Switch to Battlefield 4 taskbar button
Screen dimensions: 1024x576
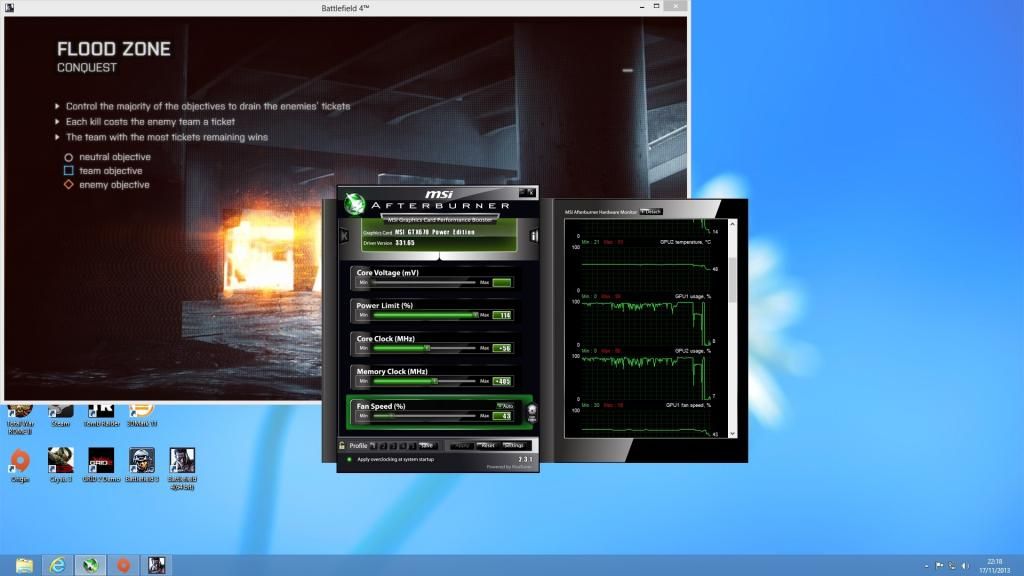coord(156,566)
